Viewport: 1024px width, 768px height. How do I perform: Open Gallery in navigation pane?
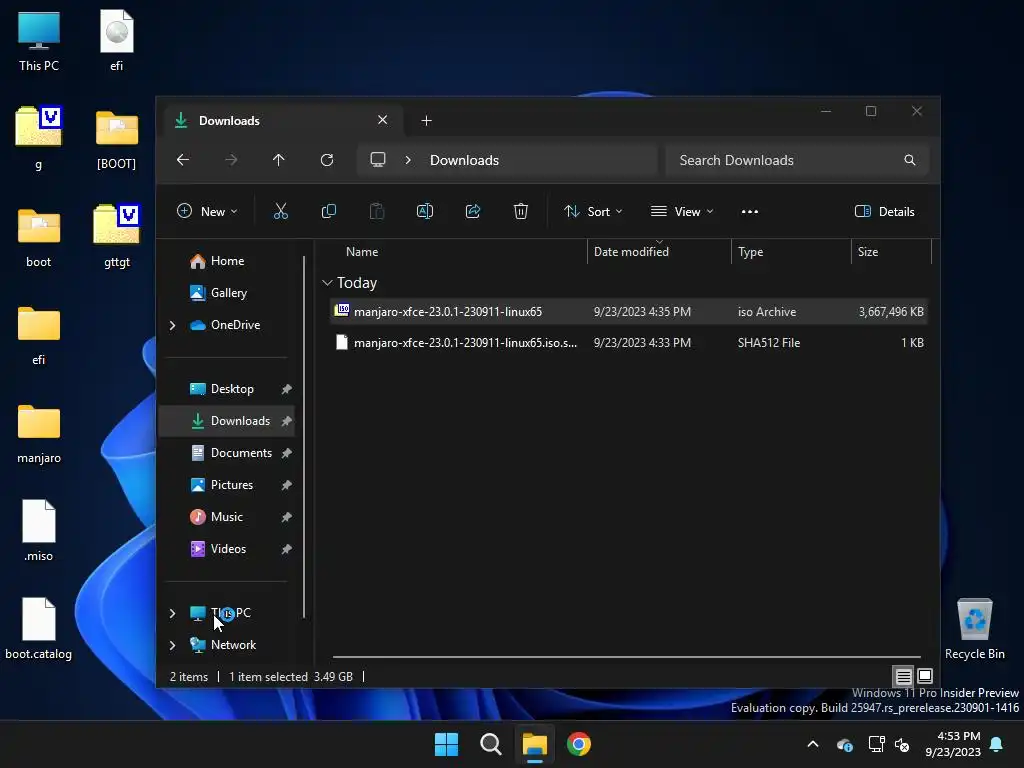pyautogui.click(x=226, y=293)
